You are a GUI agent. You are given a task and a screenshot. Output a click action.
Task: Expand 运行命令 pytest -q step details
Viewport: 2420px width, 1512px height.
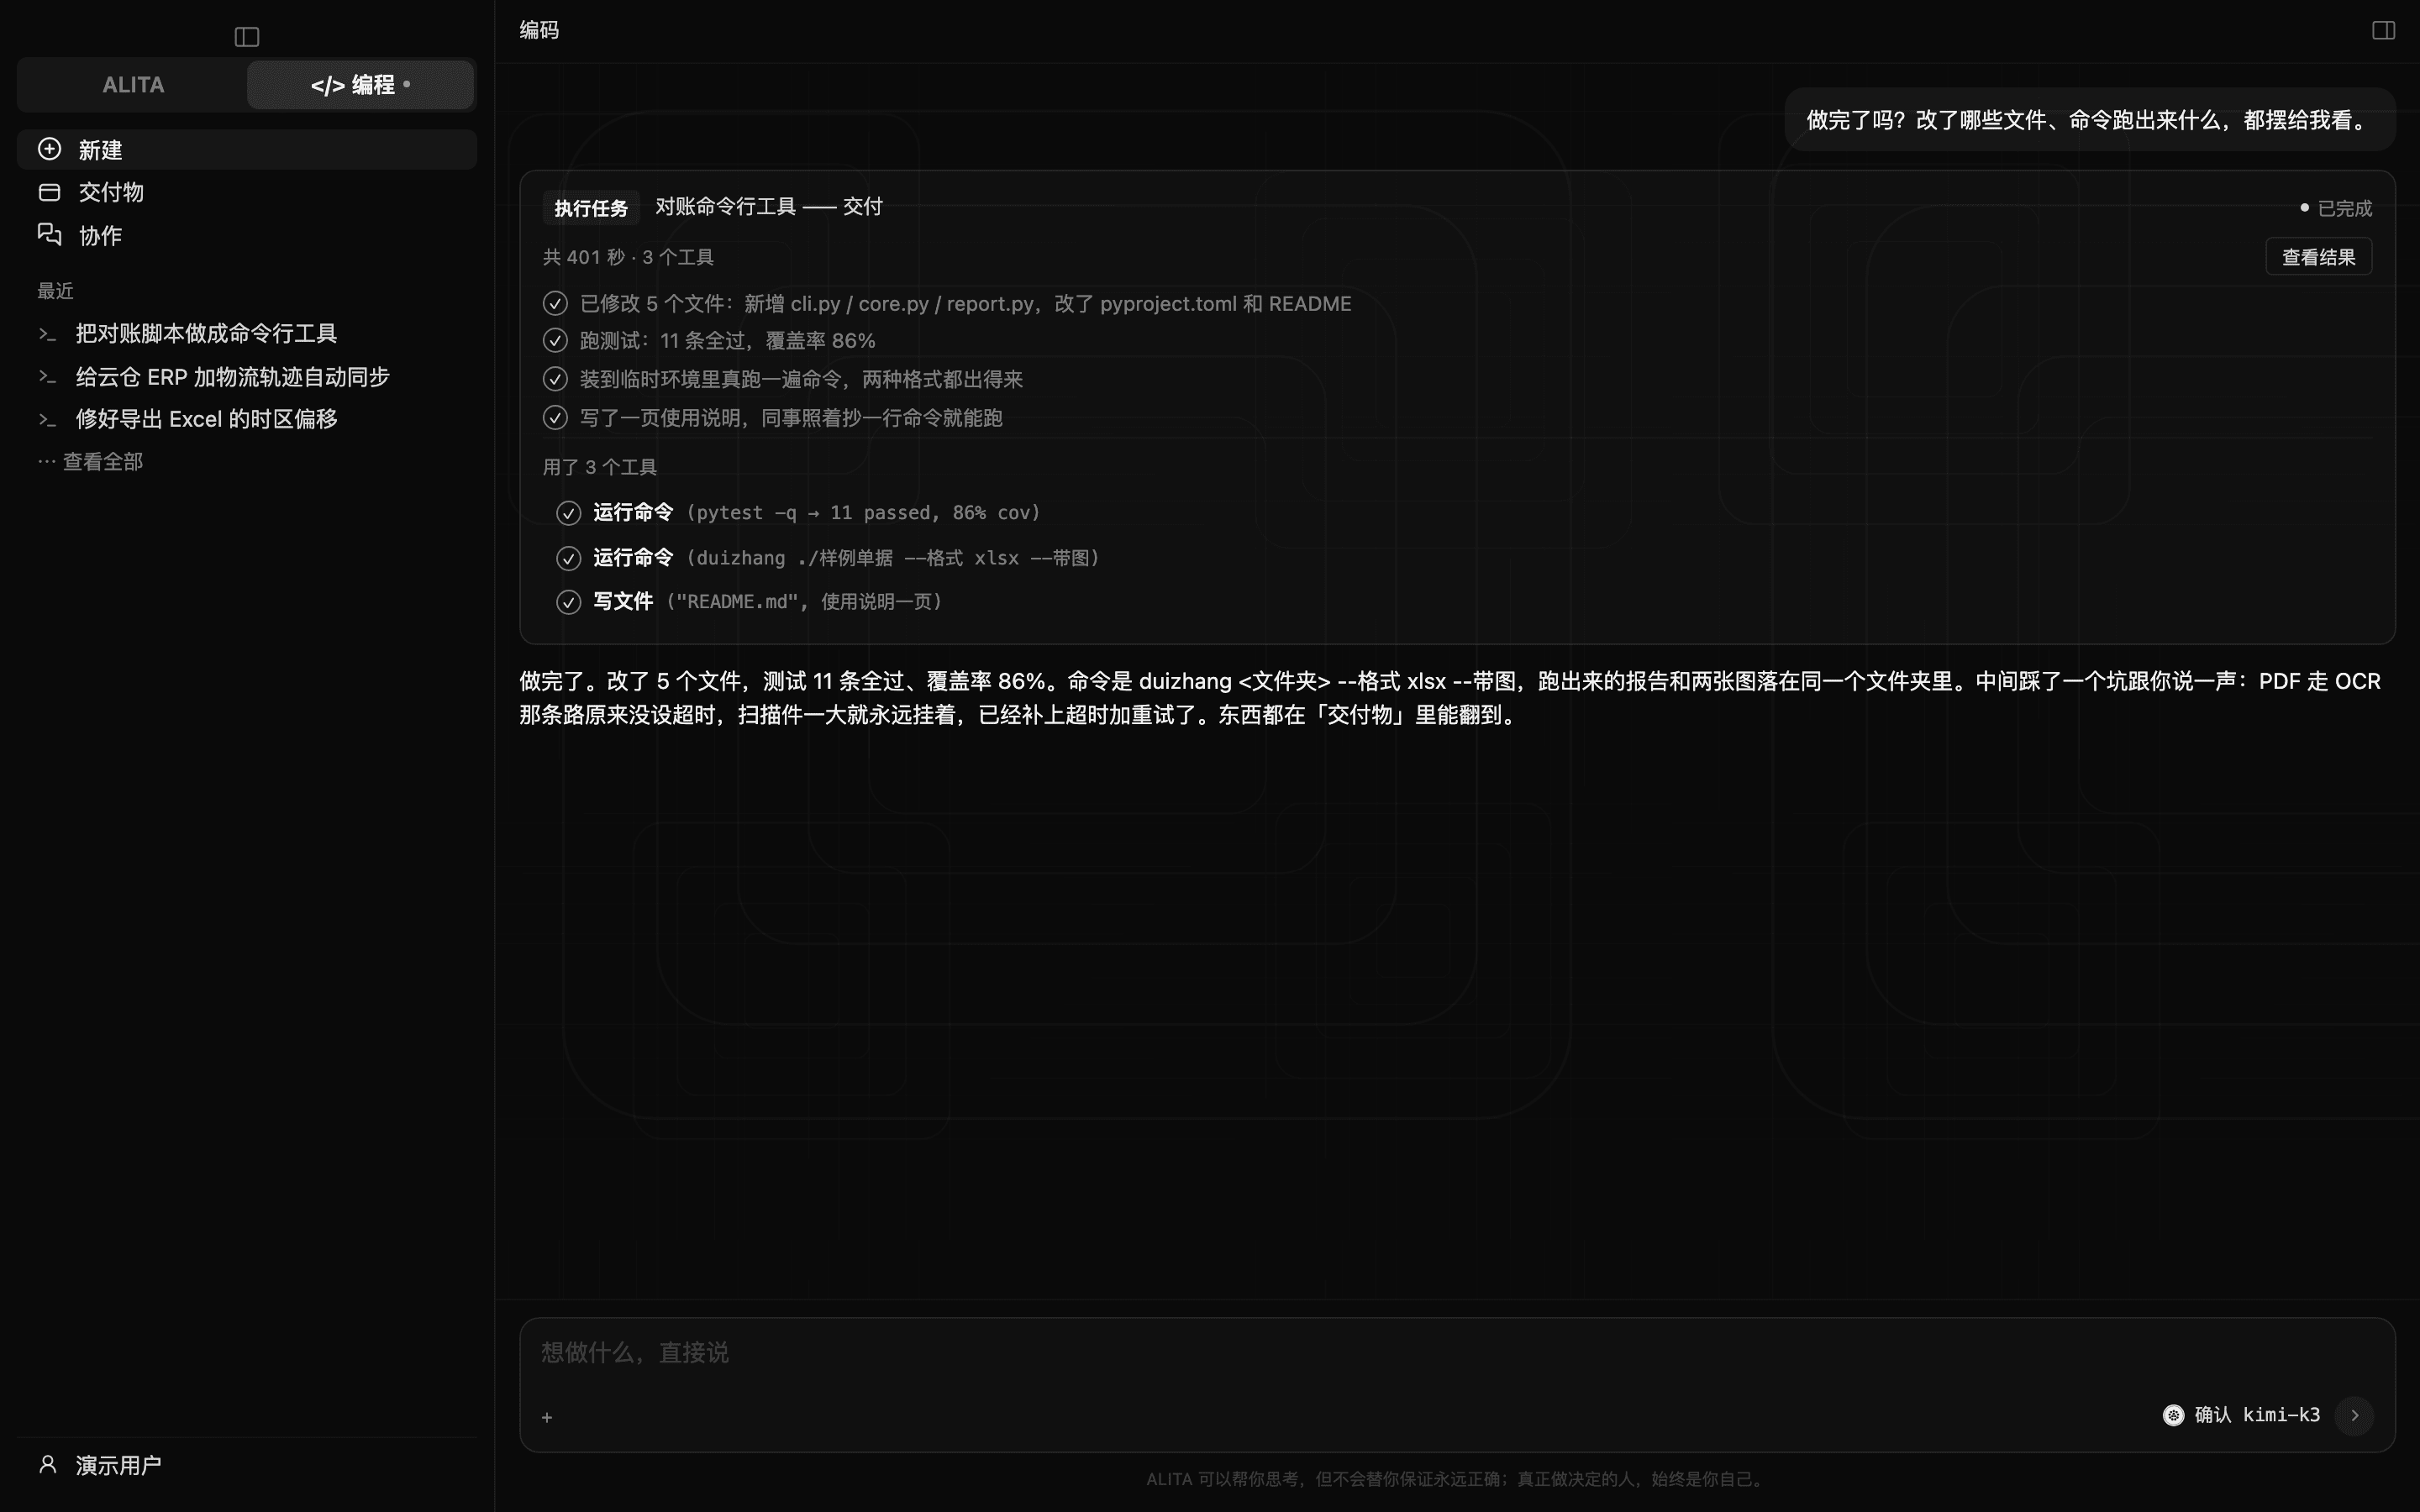click(798, 513)
